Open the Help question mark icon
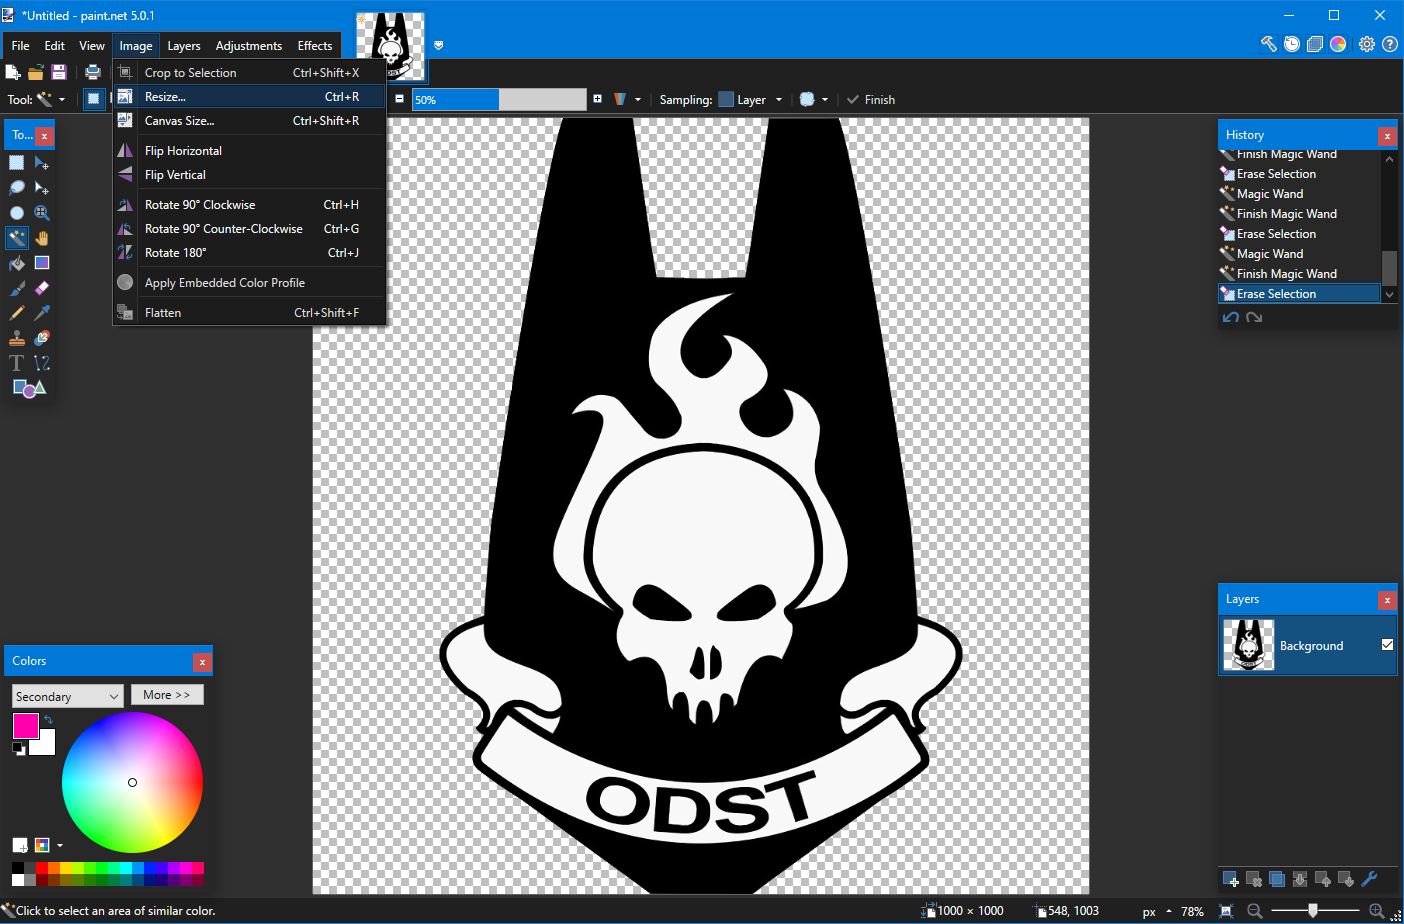The image size is (1404, 924). 1390,44
